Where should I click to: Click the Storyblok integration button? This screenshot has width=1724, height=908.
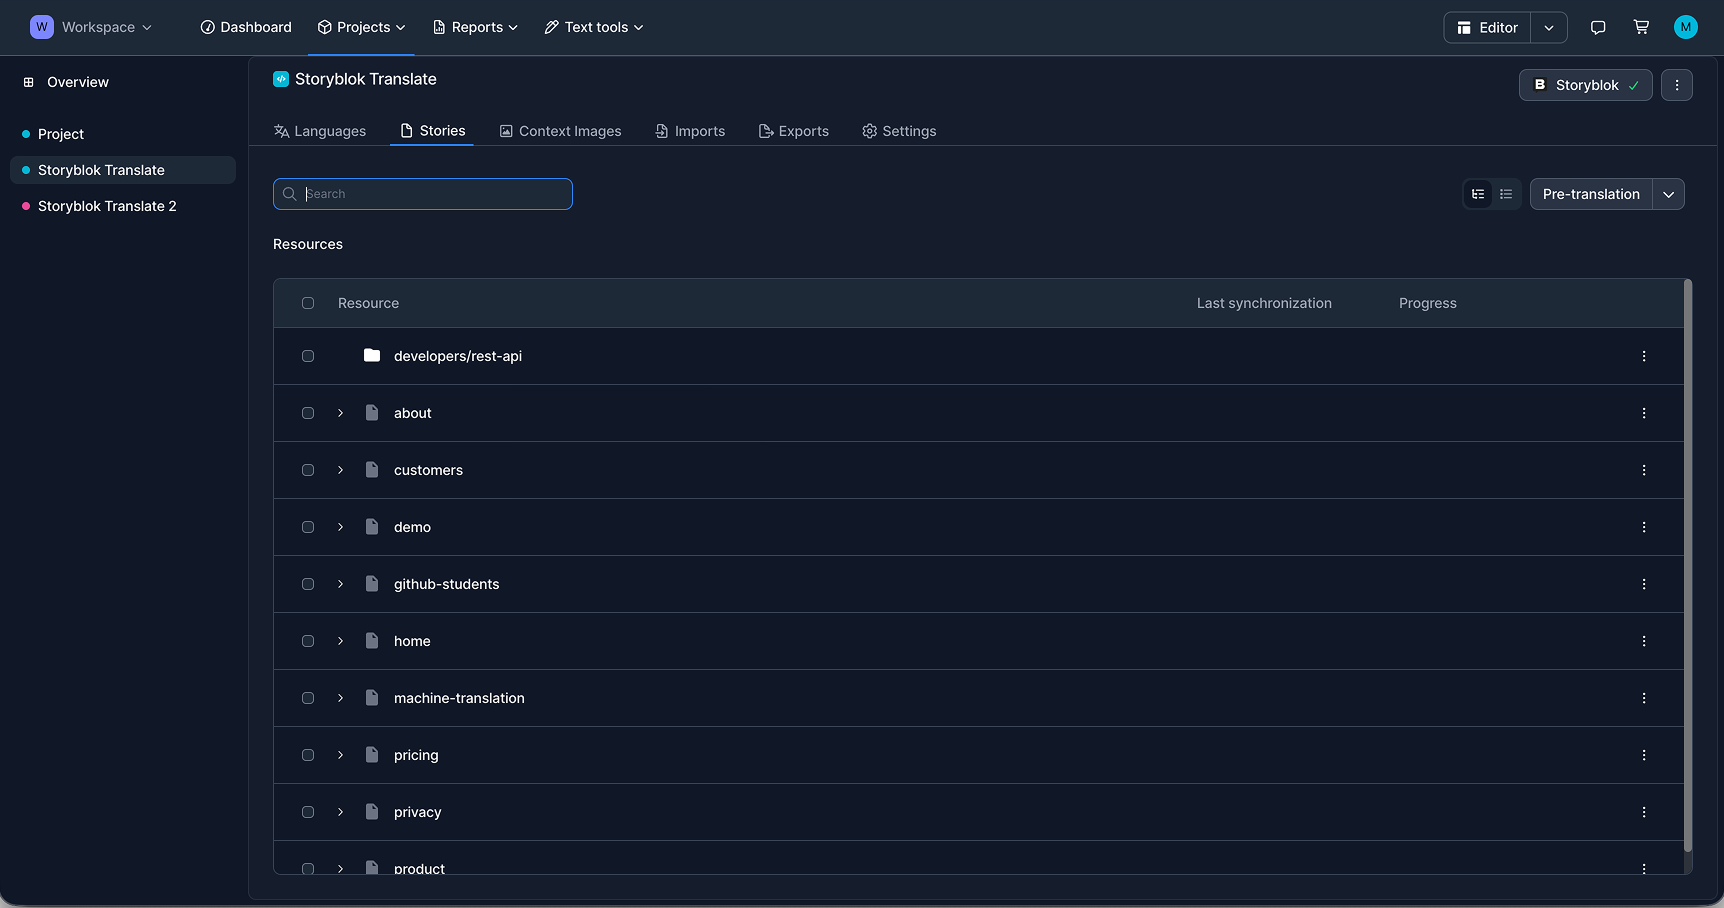coord(1585,85)
